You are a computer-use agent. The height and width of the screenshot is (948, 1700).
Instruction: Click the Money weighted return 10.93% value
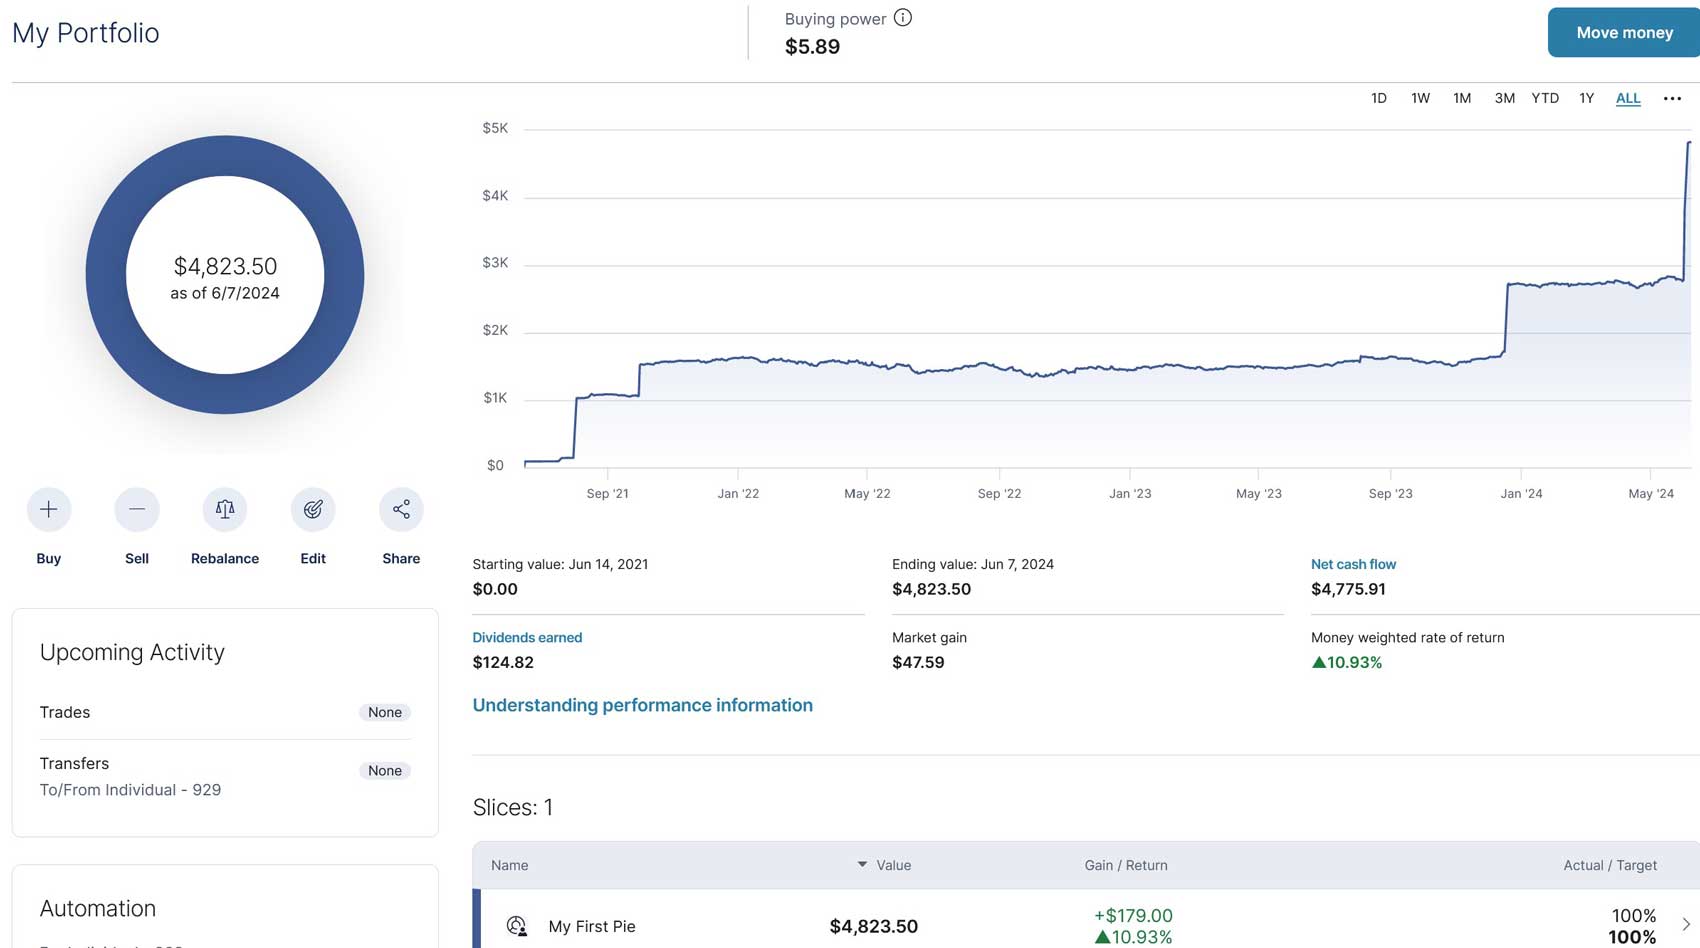point(1347,662)
